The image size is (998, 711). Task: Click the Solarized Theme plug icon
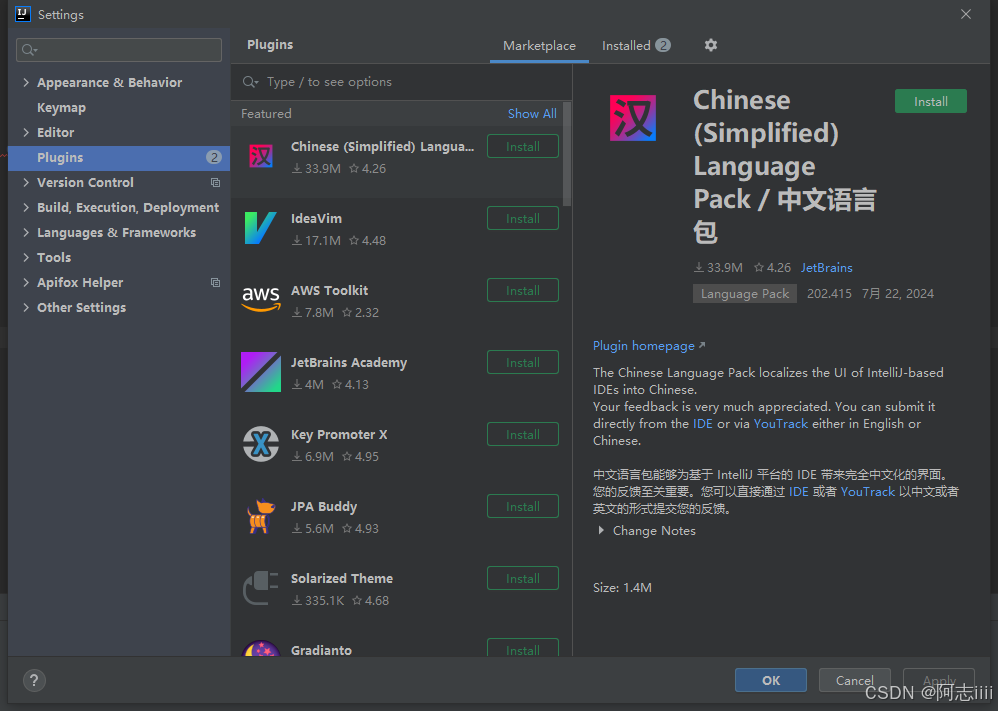261,588
